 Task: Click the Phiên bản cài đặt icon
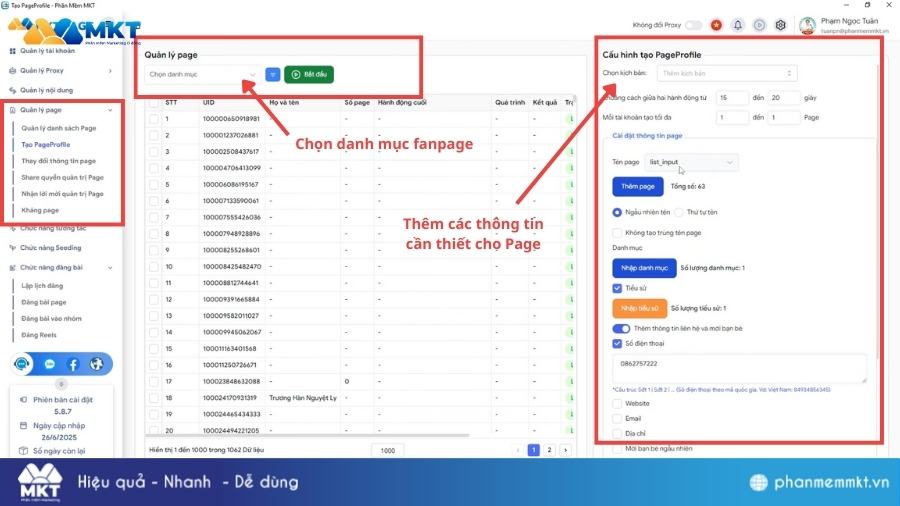[24, 400]
